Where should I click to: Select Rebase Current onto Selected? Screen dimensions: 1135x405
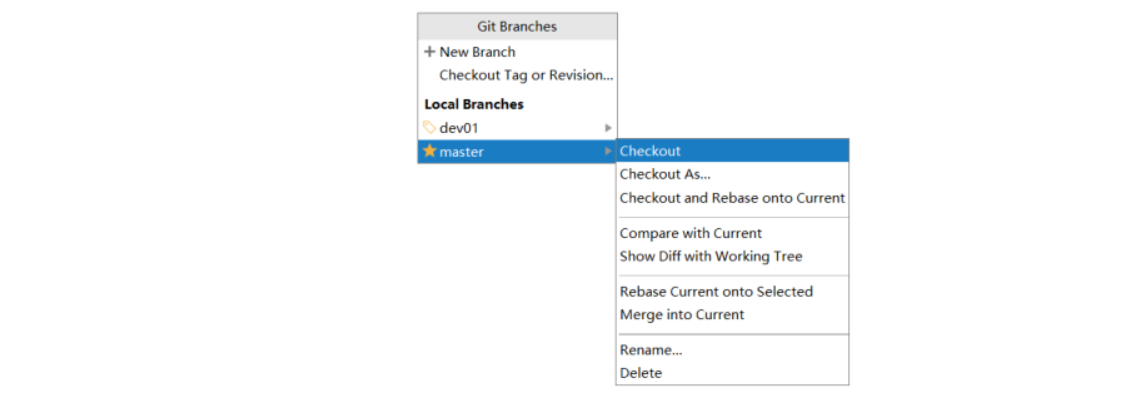(x=716, y=292)
